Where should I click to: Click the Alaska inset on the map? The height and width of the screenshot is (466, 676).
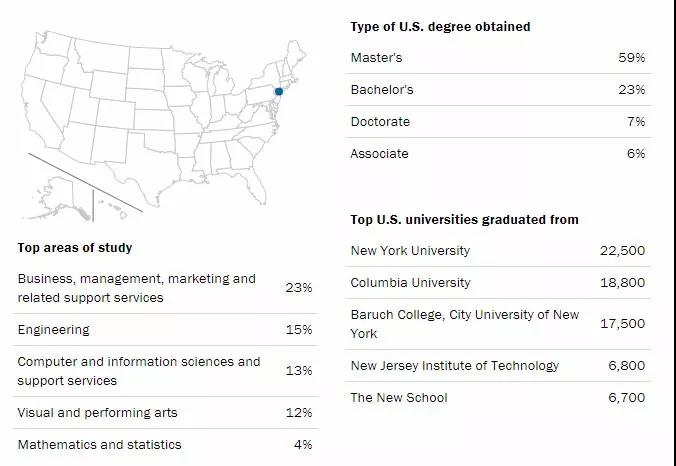coord(60,200)
